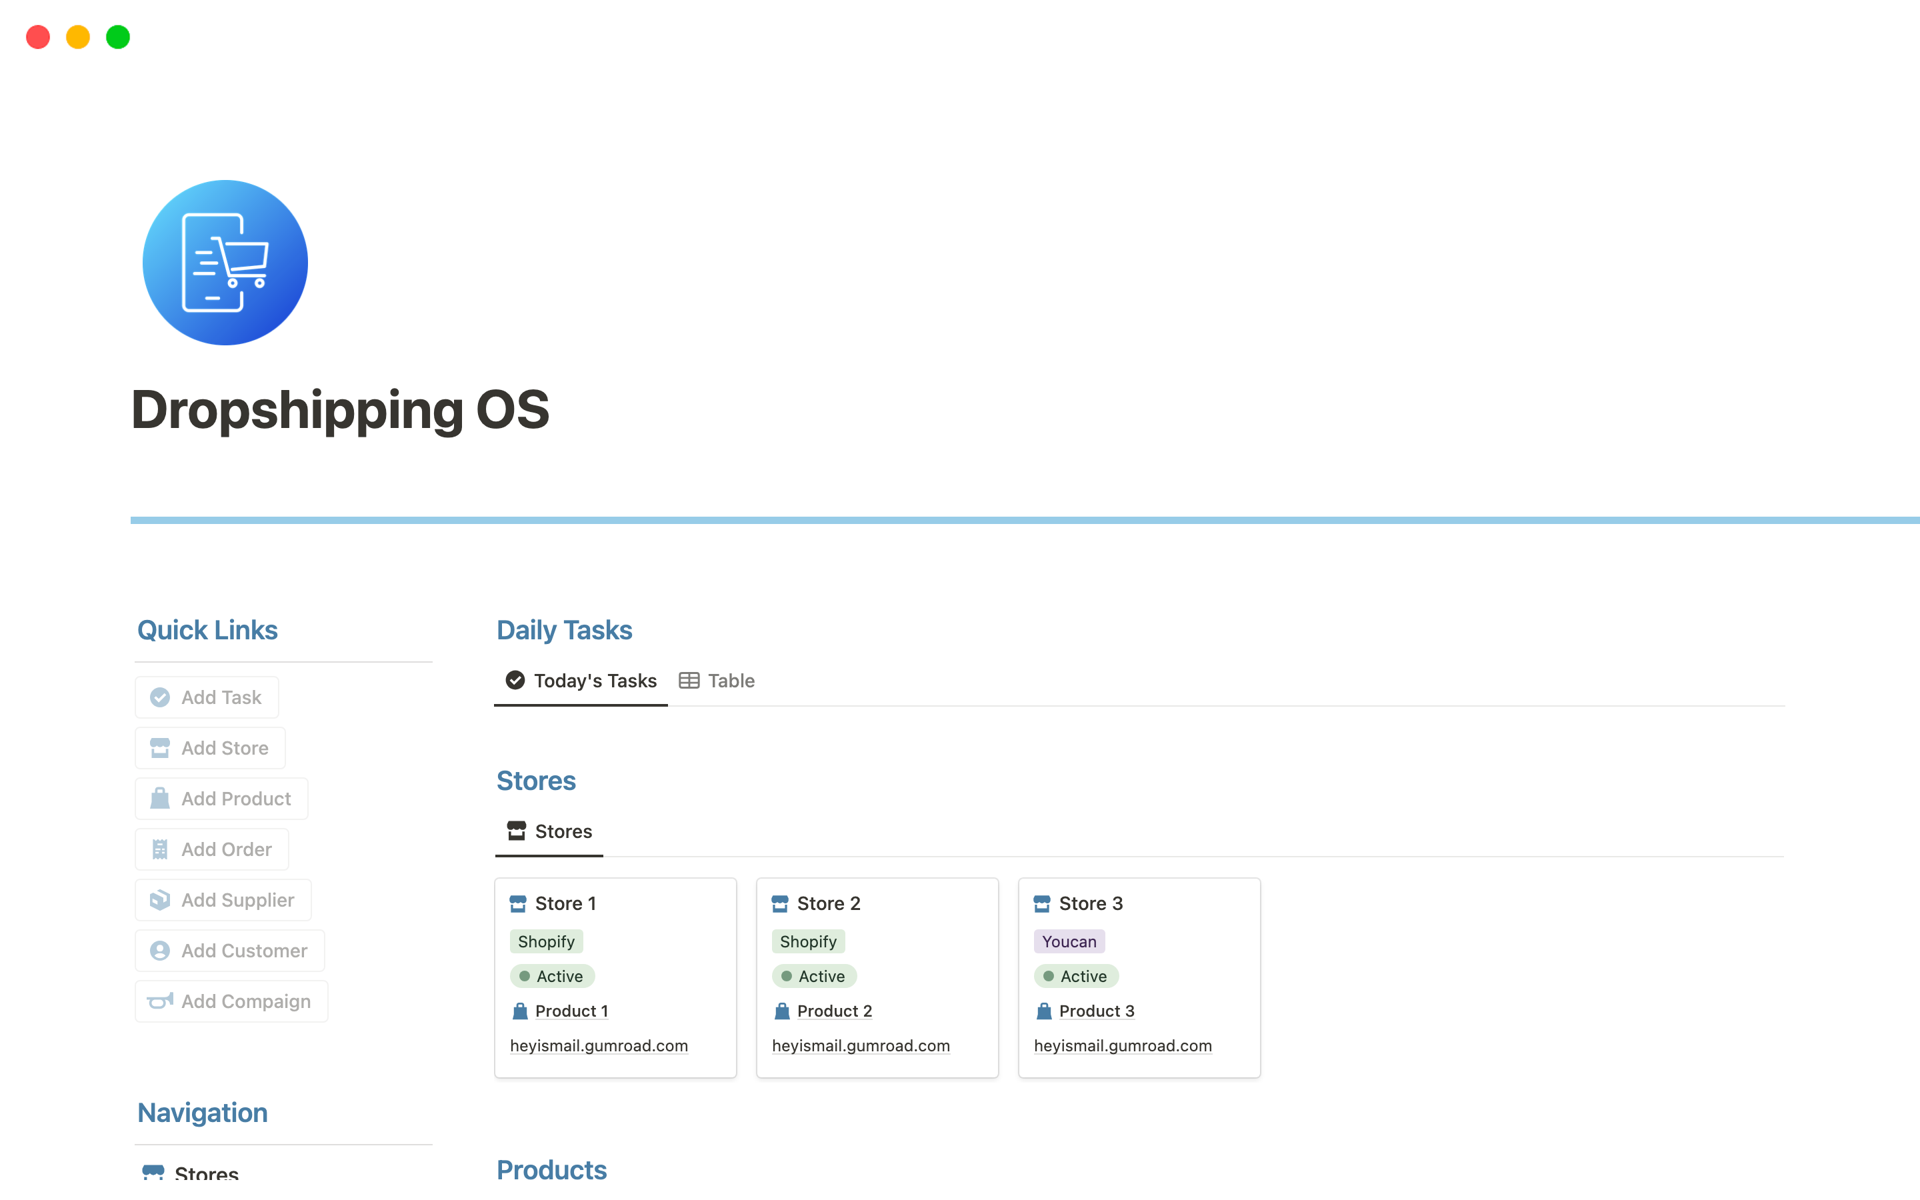The height and width of the screenshot is (1200, 1920).
Task: Select the Stores view tab
Action: pyautogui.click(x=549, y=832)
